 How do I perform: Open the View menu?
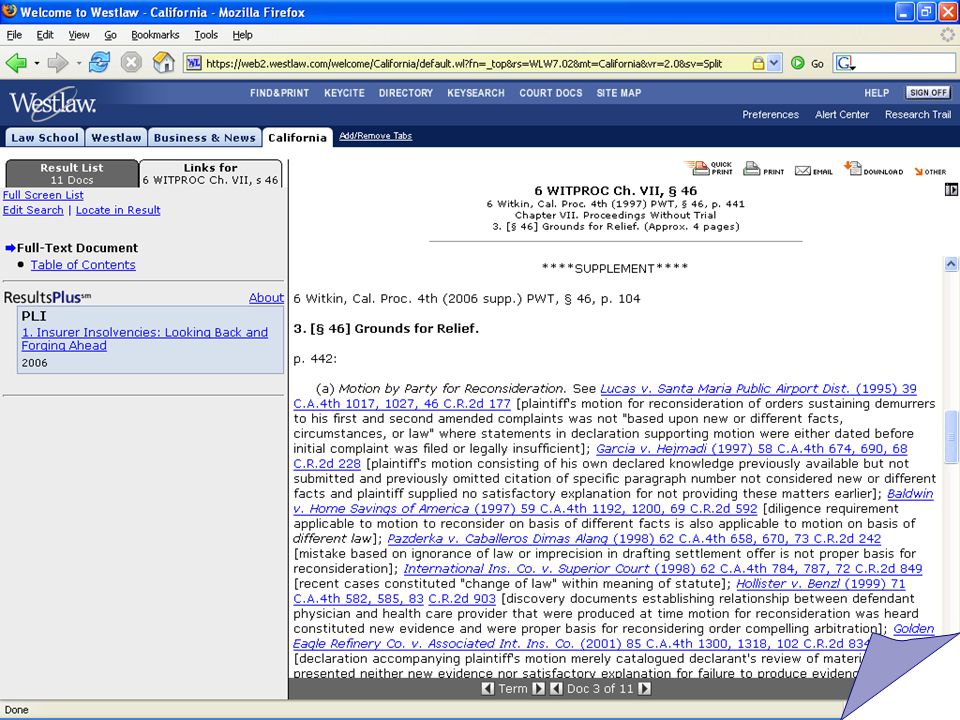point(78,35)
